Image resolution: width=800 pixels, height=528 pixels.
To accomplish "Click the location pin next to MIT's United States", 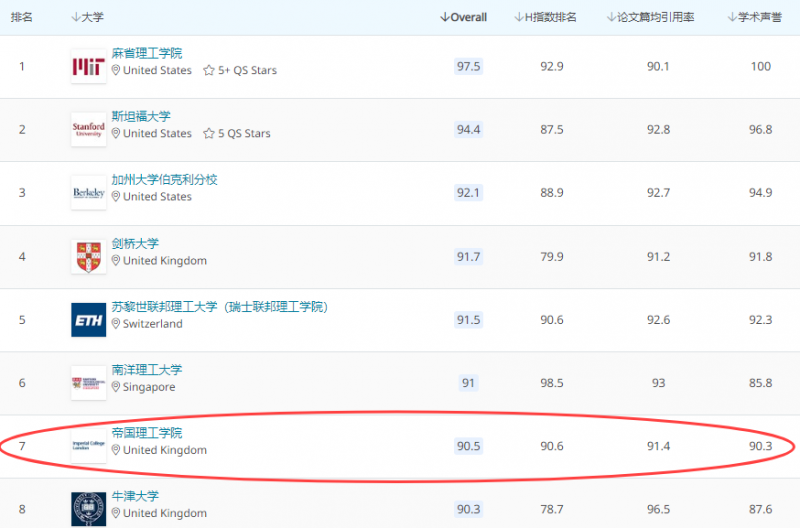I will [x=116, y=70].
